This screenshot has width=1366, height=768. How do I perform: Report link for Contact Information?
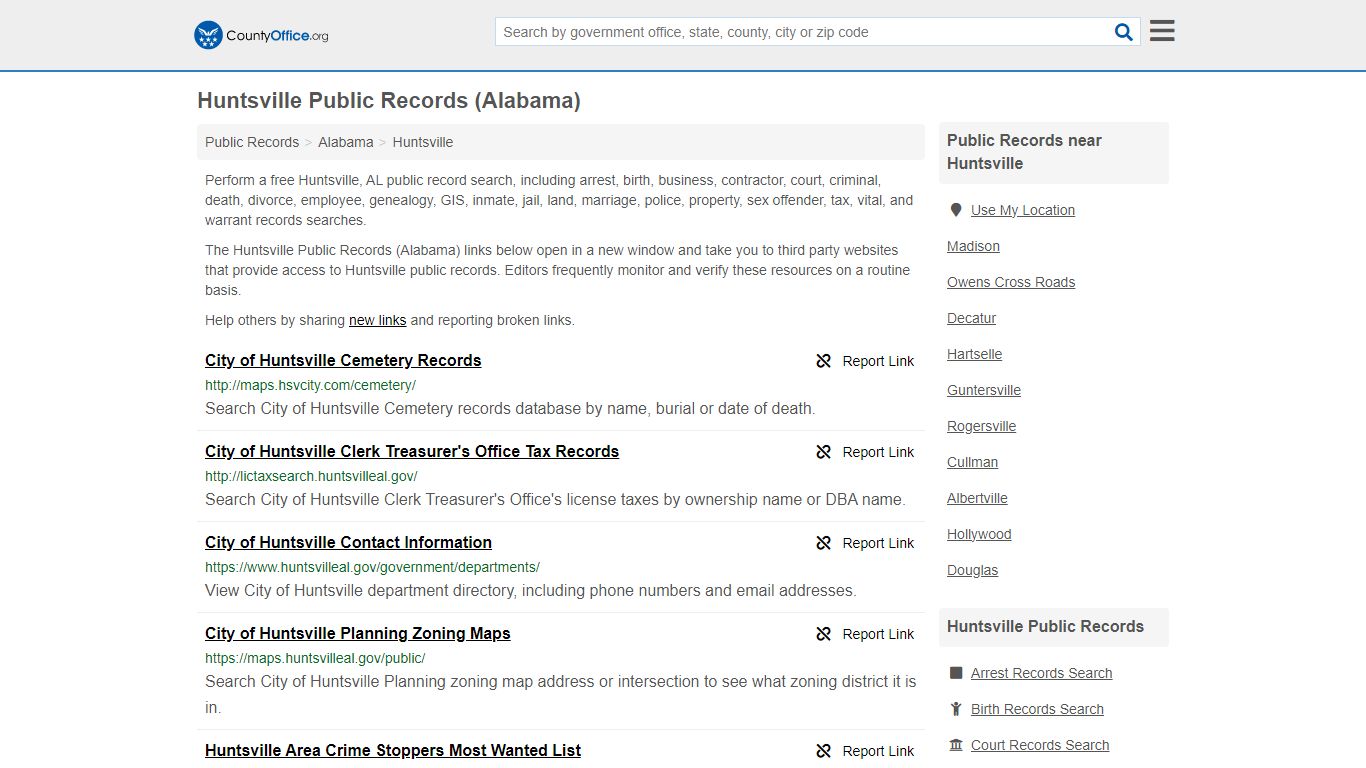[x=878, y=543]
